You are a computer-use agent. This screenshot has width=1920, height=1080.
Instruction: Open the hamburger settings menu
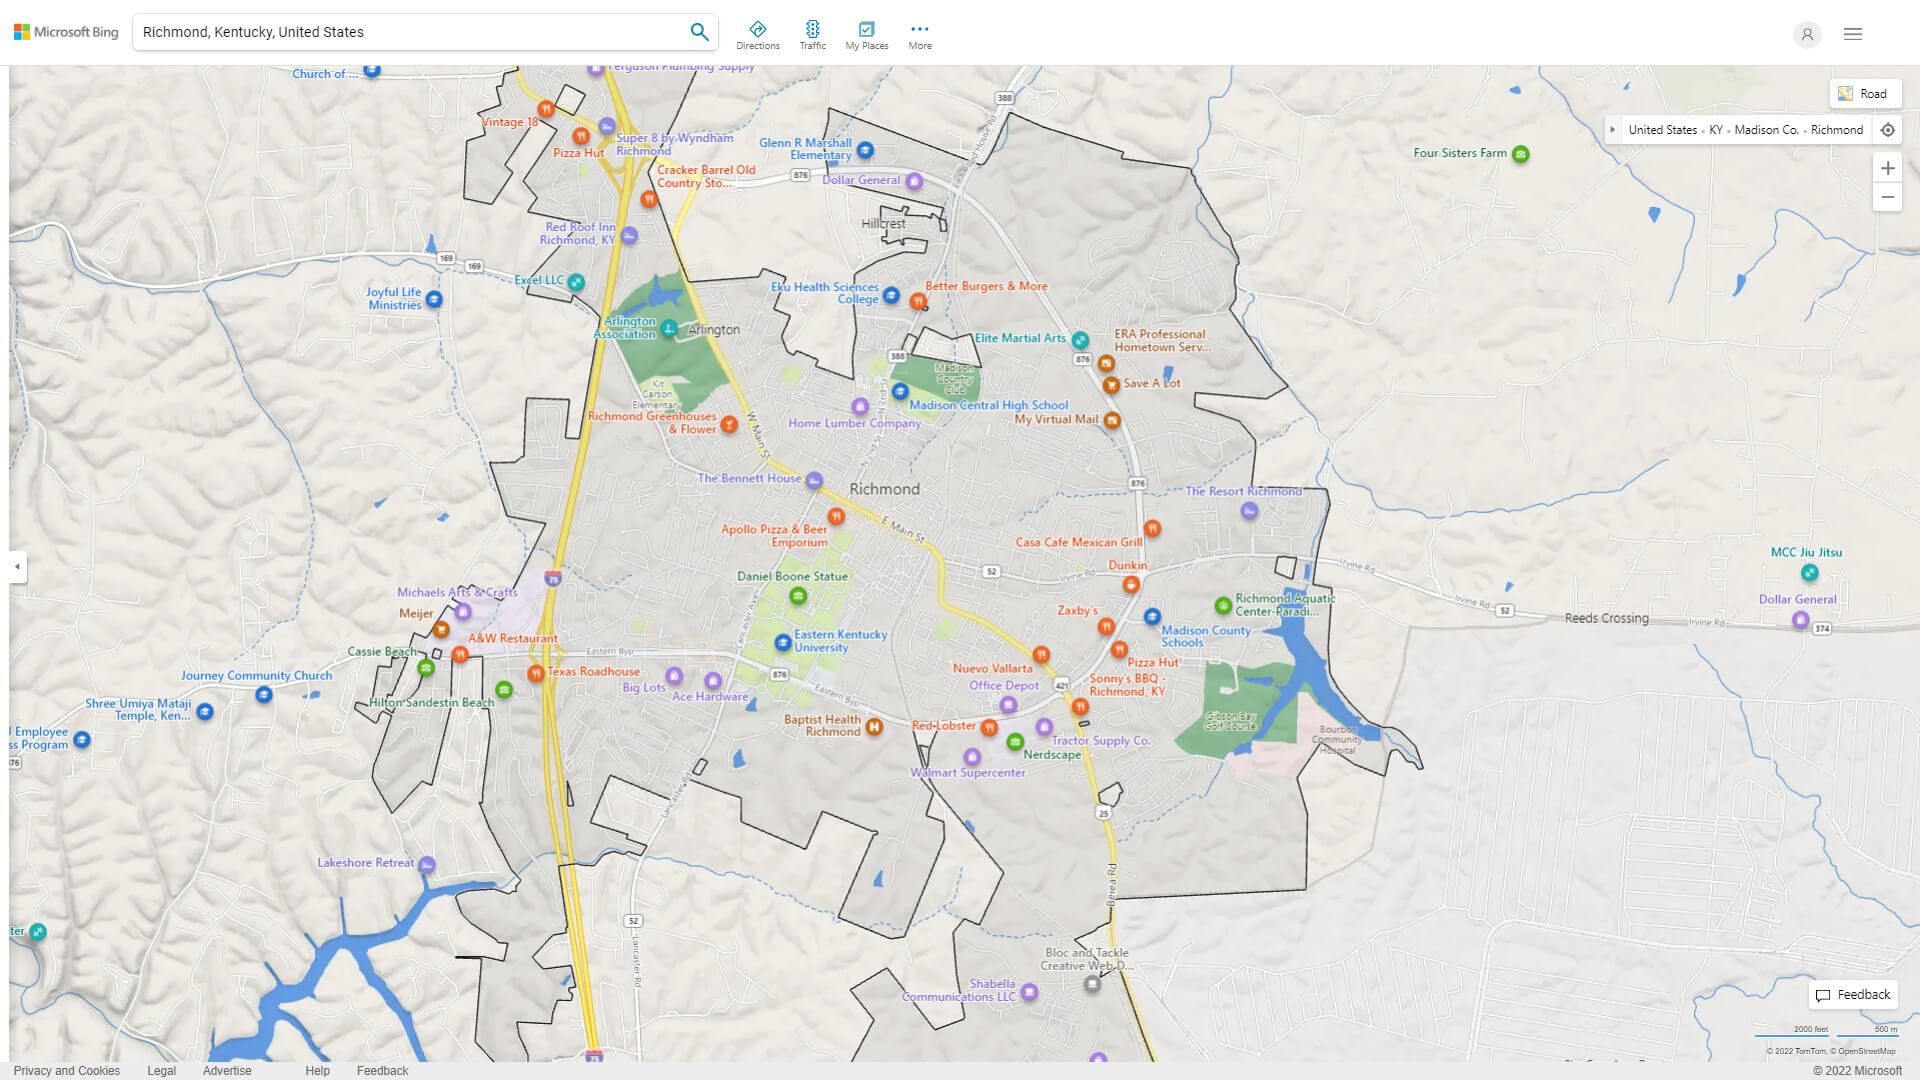pos(1852,34)
